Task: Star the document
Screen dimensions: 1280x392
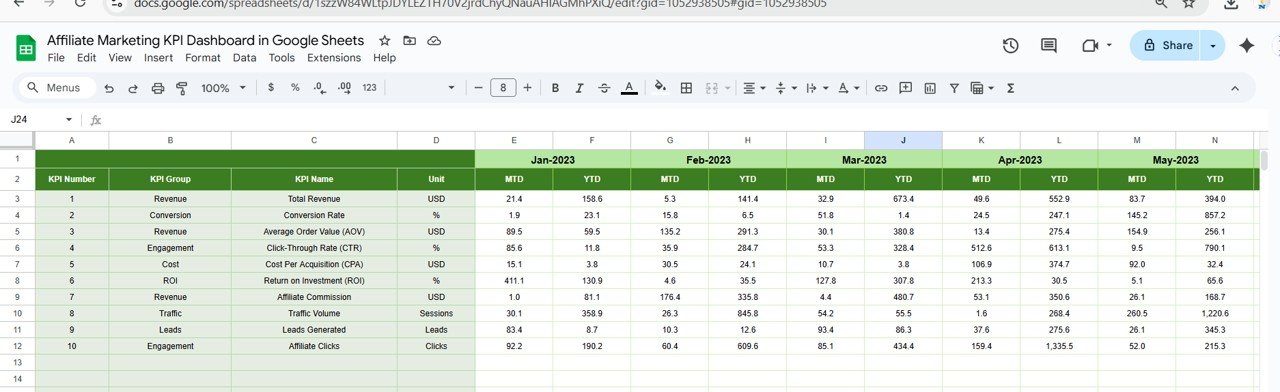Action: (x=385, y=41)
